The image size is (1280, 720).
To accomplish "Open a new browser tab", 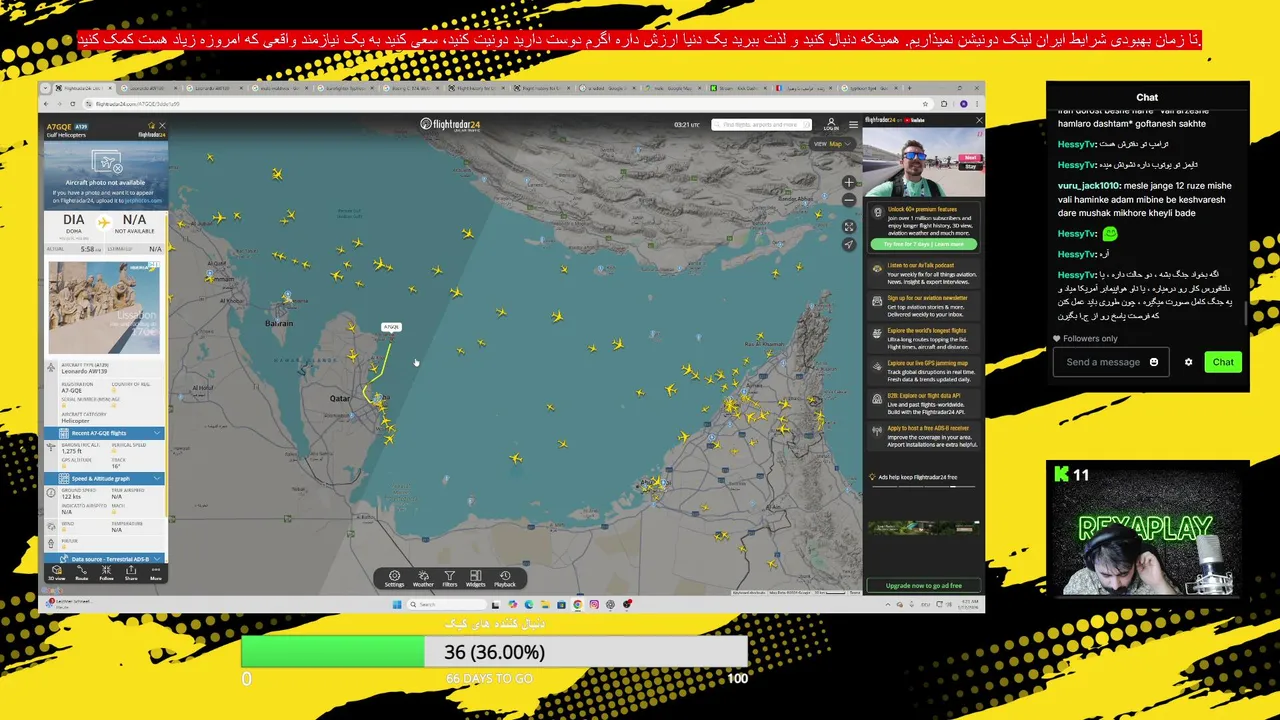I will [909, 88].
